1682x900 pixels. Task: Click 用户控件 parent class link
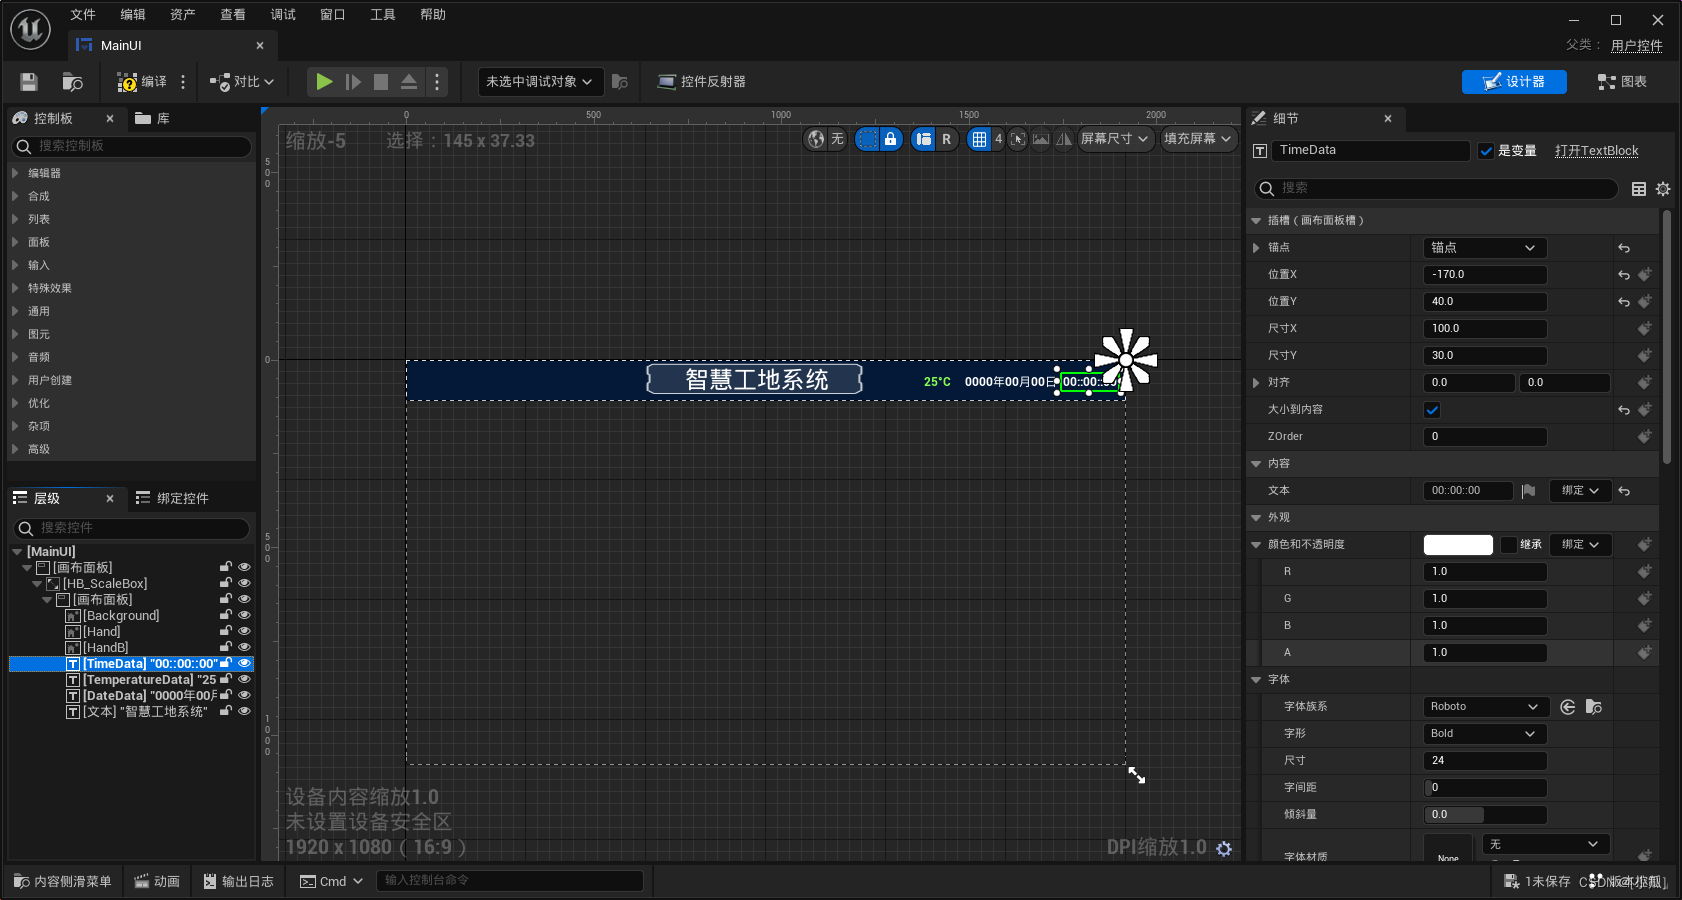coord(1637,46)
